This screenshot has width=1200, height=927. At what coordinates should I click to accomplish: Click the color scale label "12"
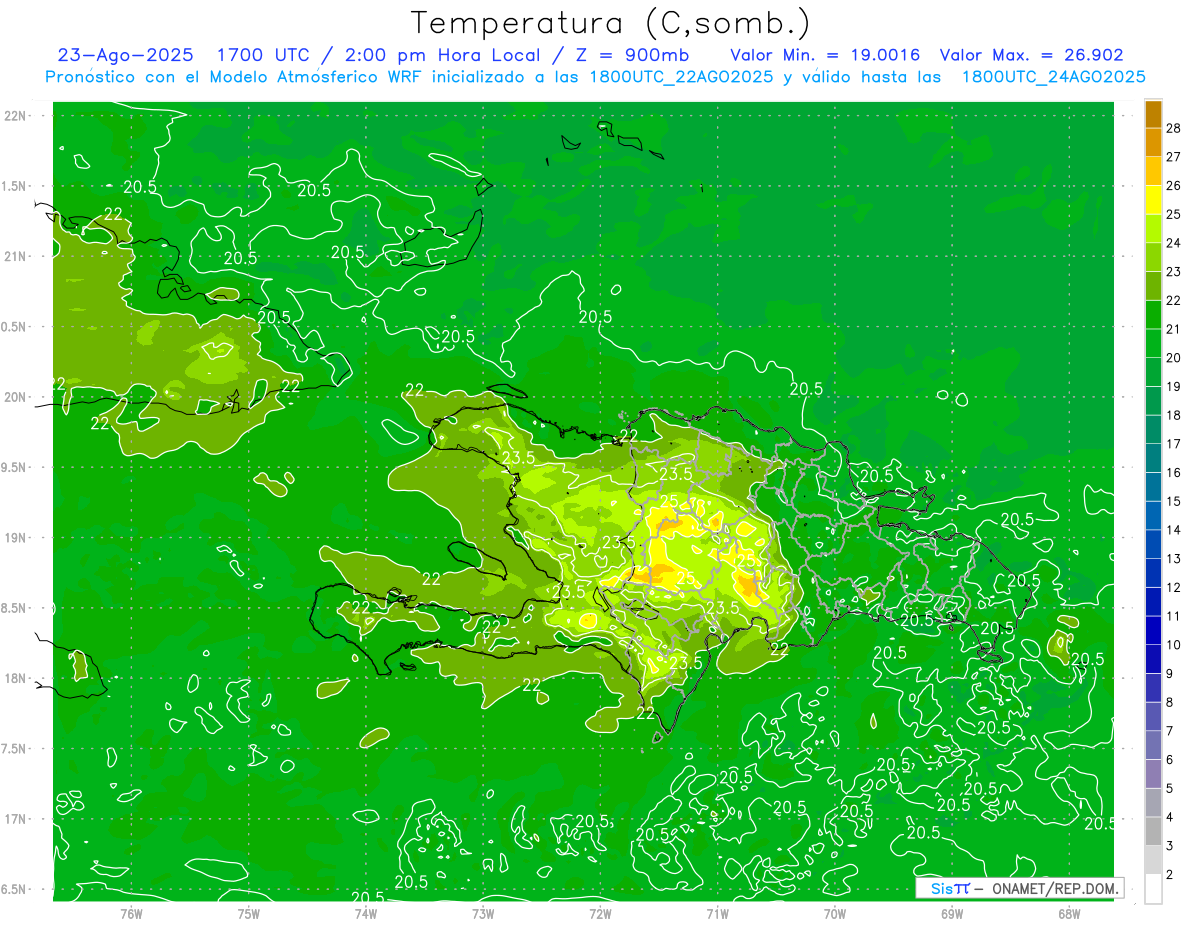1174,587
